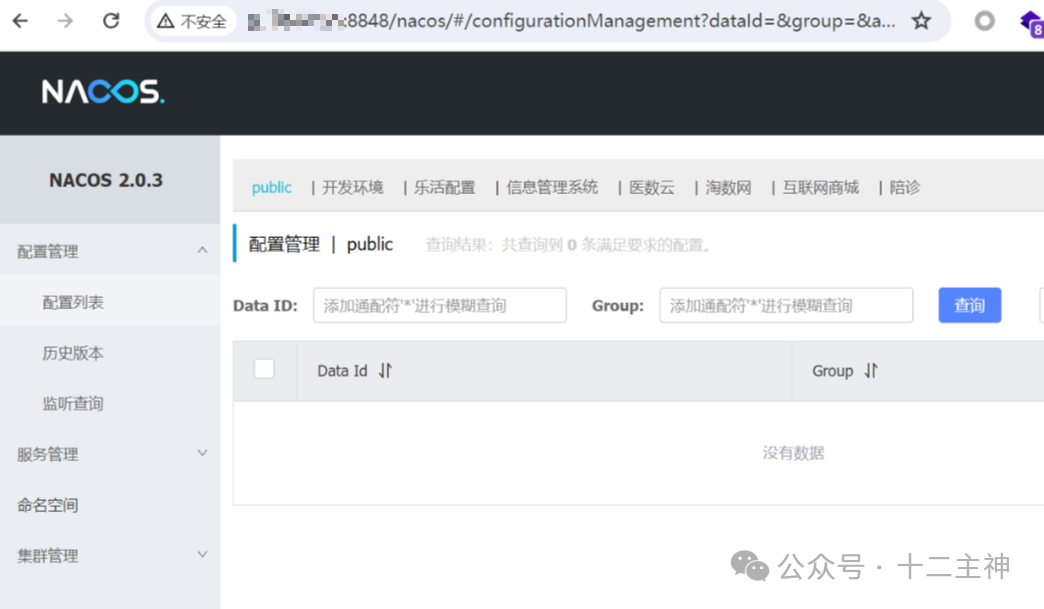The width and height of the screenshot is (1044, 609).
Task: Expand the 集群管理 menu section
Action: click(x=110, y=555)
